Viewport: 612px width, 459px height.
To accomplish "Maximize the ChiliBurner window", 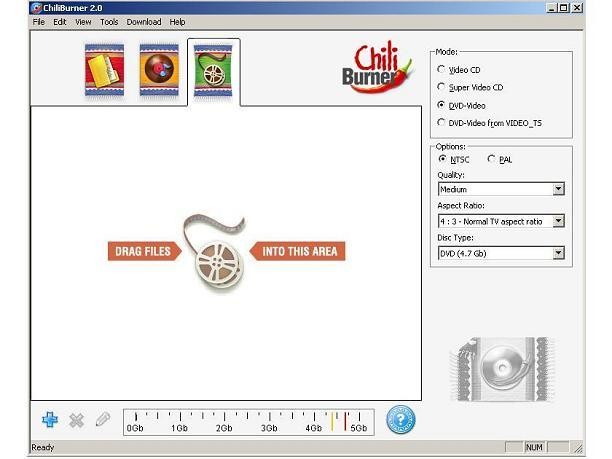I will (564, 7).
